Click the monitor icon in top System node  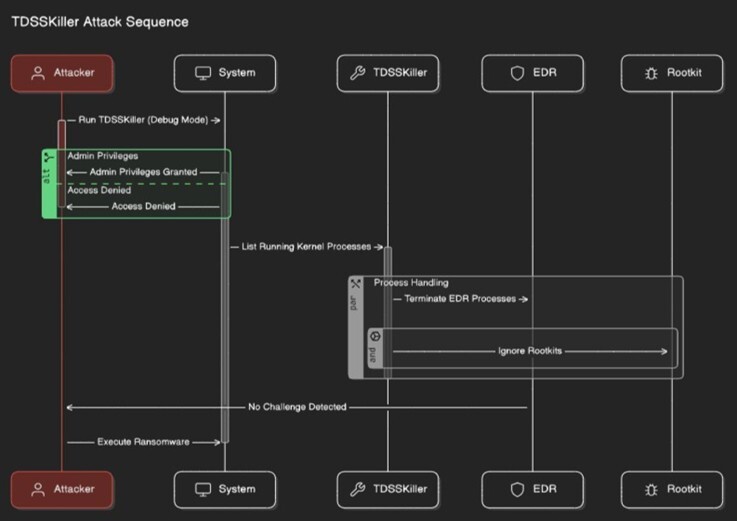(x=203, y=73)
